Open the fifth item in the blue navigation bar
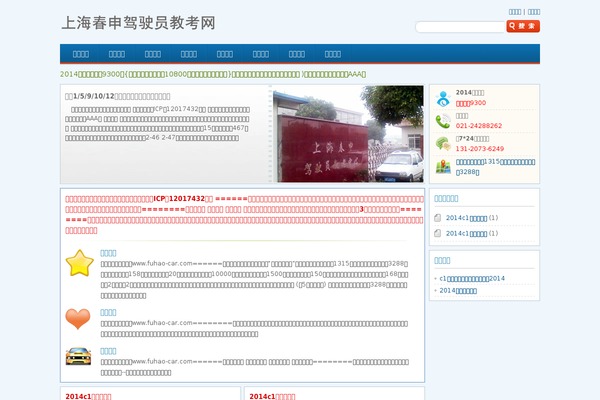The height and width of the screenshot is (400, 600). (225, 54)
